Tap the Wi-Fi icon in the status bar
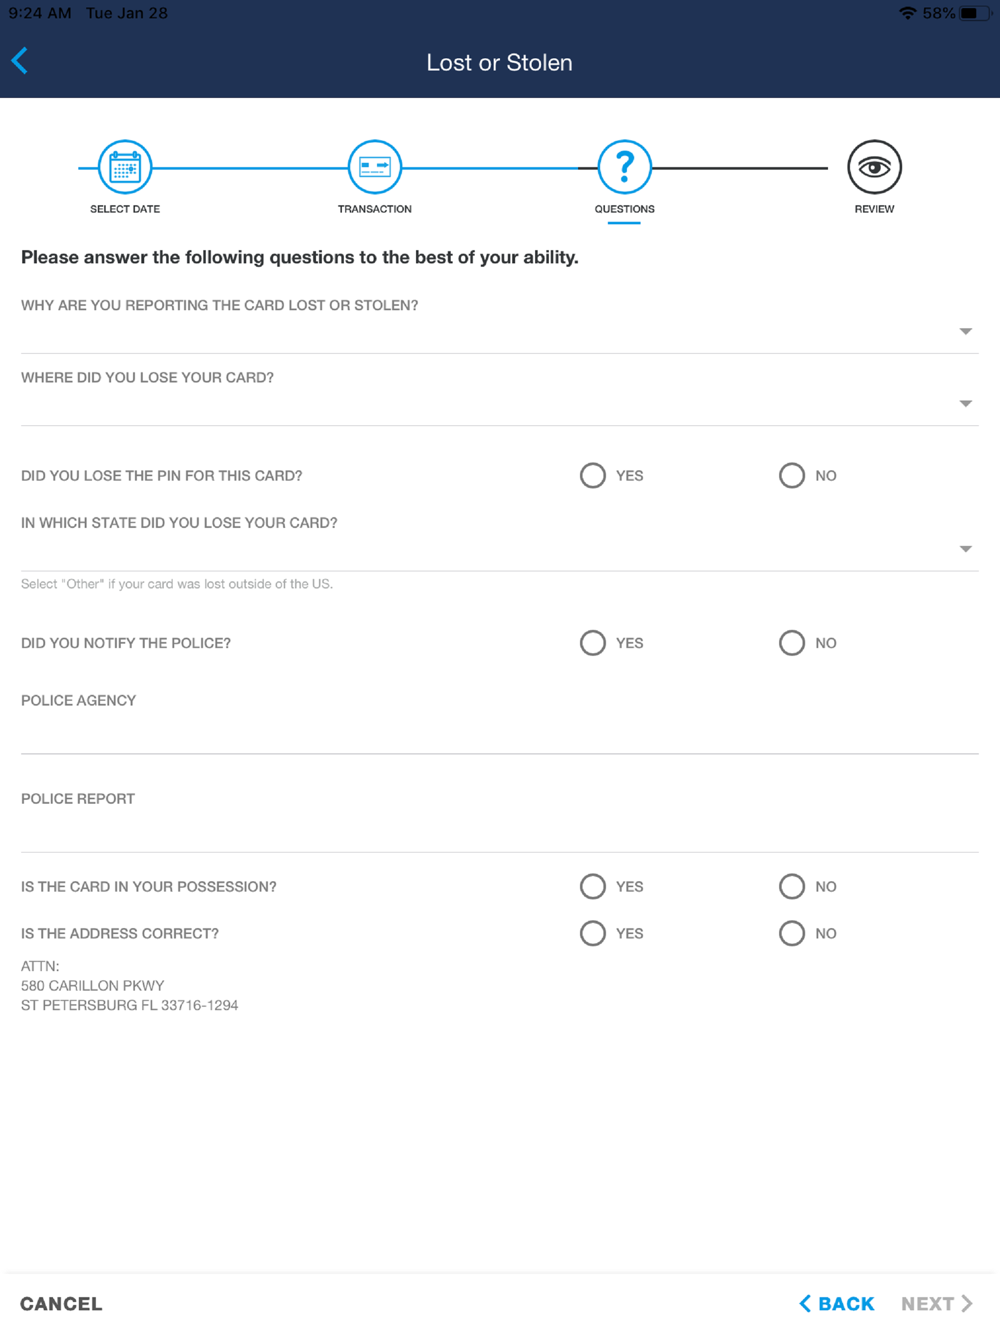The image size is (1000, 1334). coord(907,13)
